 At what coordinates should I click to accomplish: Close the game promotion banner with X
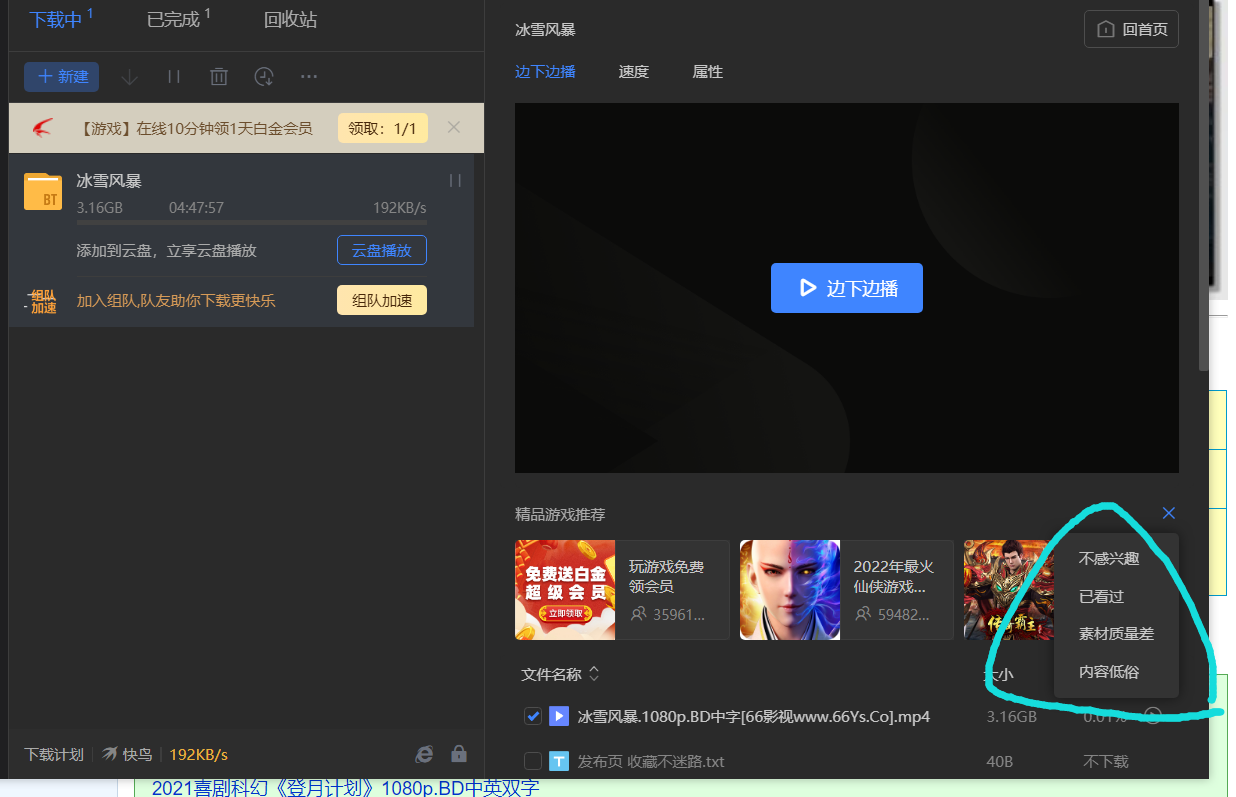tap(453, 127)
